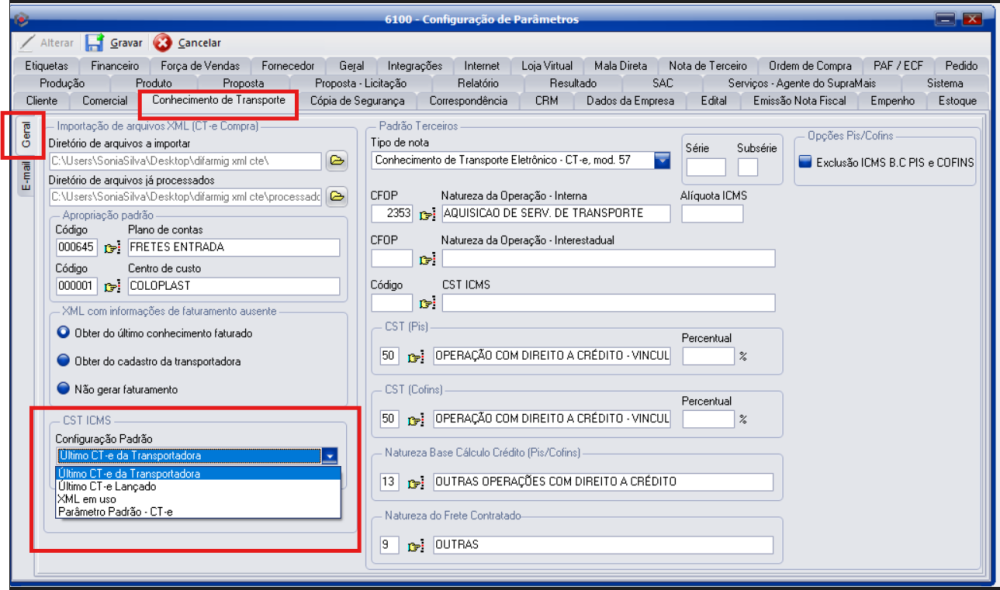Enable Exclusão ICMS B.C PIS e COFINS checkbox

click(x=806, y=162)
